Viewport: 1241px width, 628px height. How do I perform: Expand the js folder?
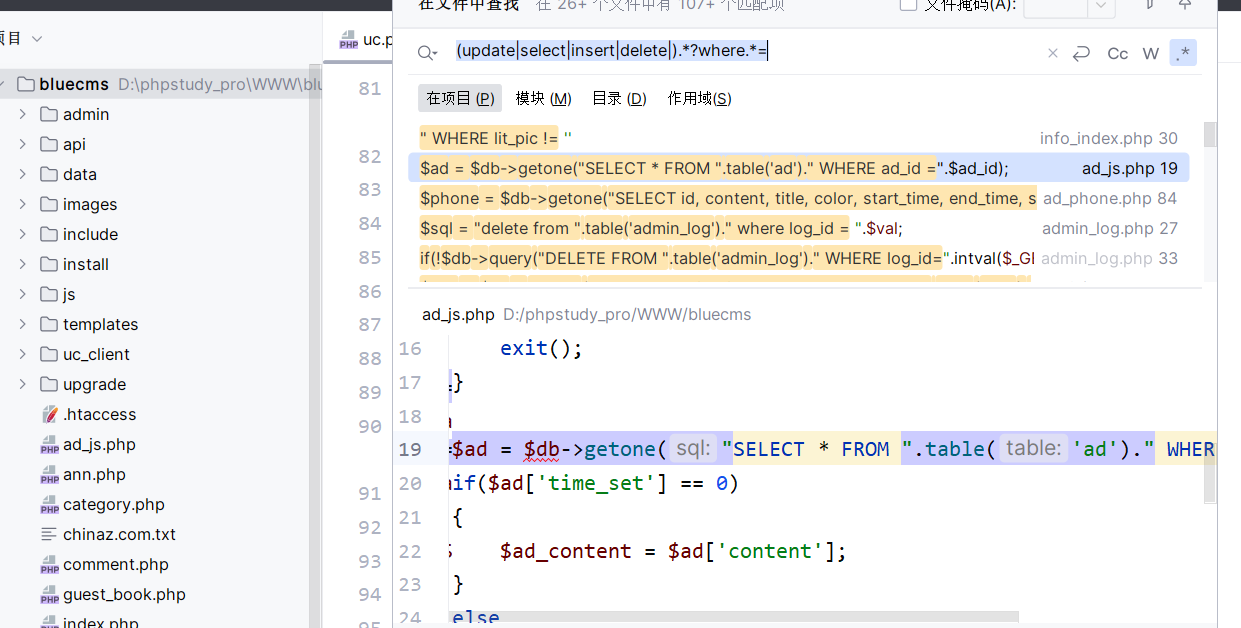click(22, 294)
